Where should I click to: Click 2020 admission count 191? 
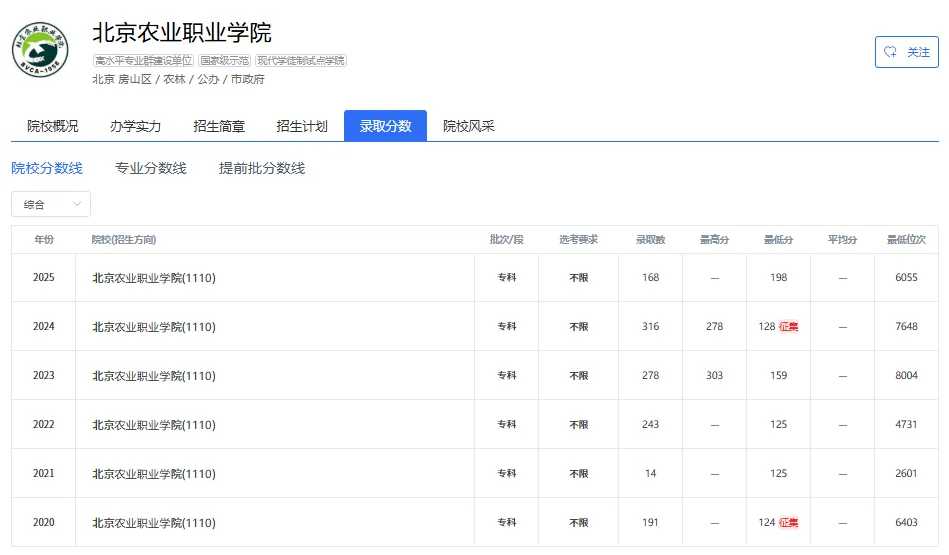pos(651,522)
